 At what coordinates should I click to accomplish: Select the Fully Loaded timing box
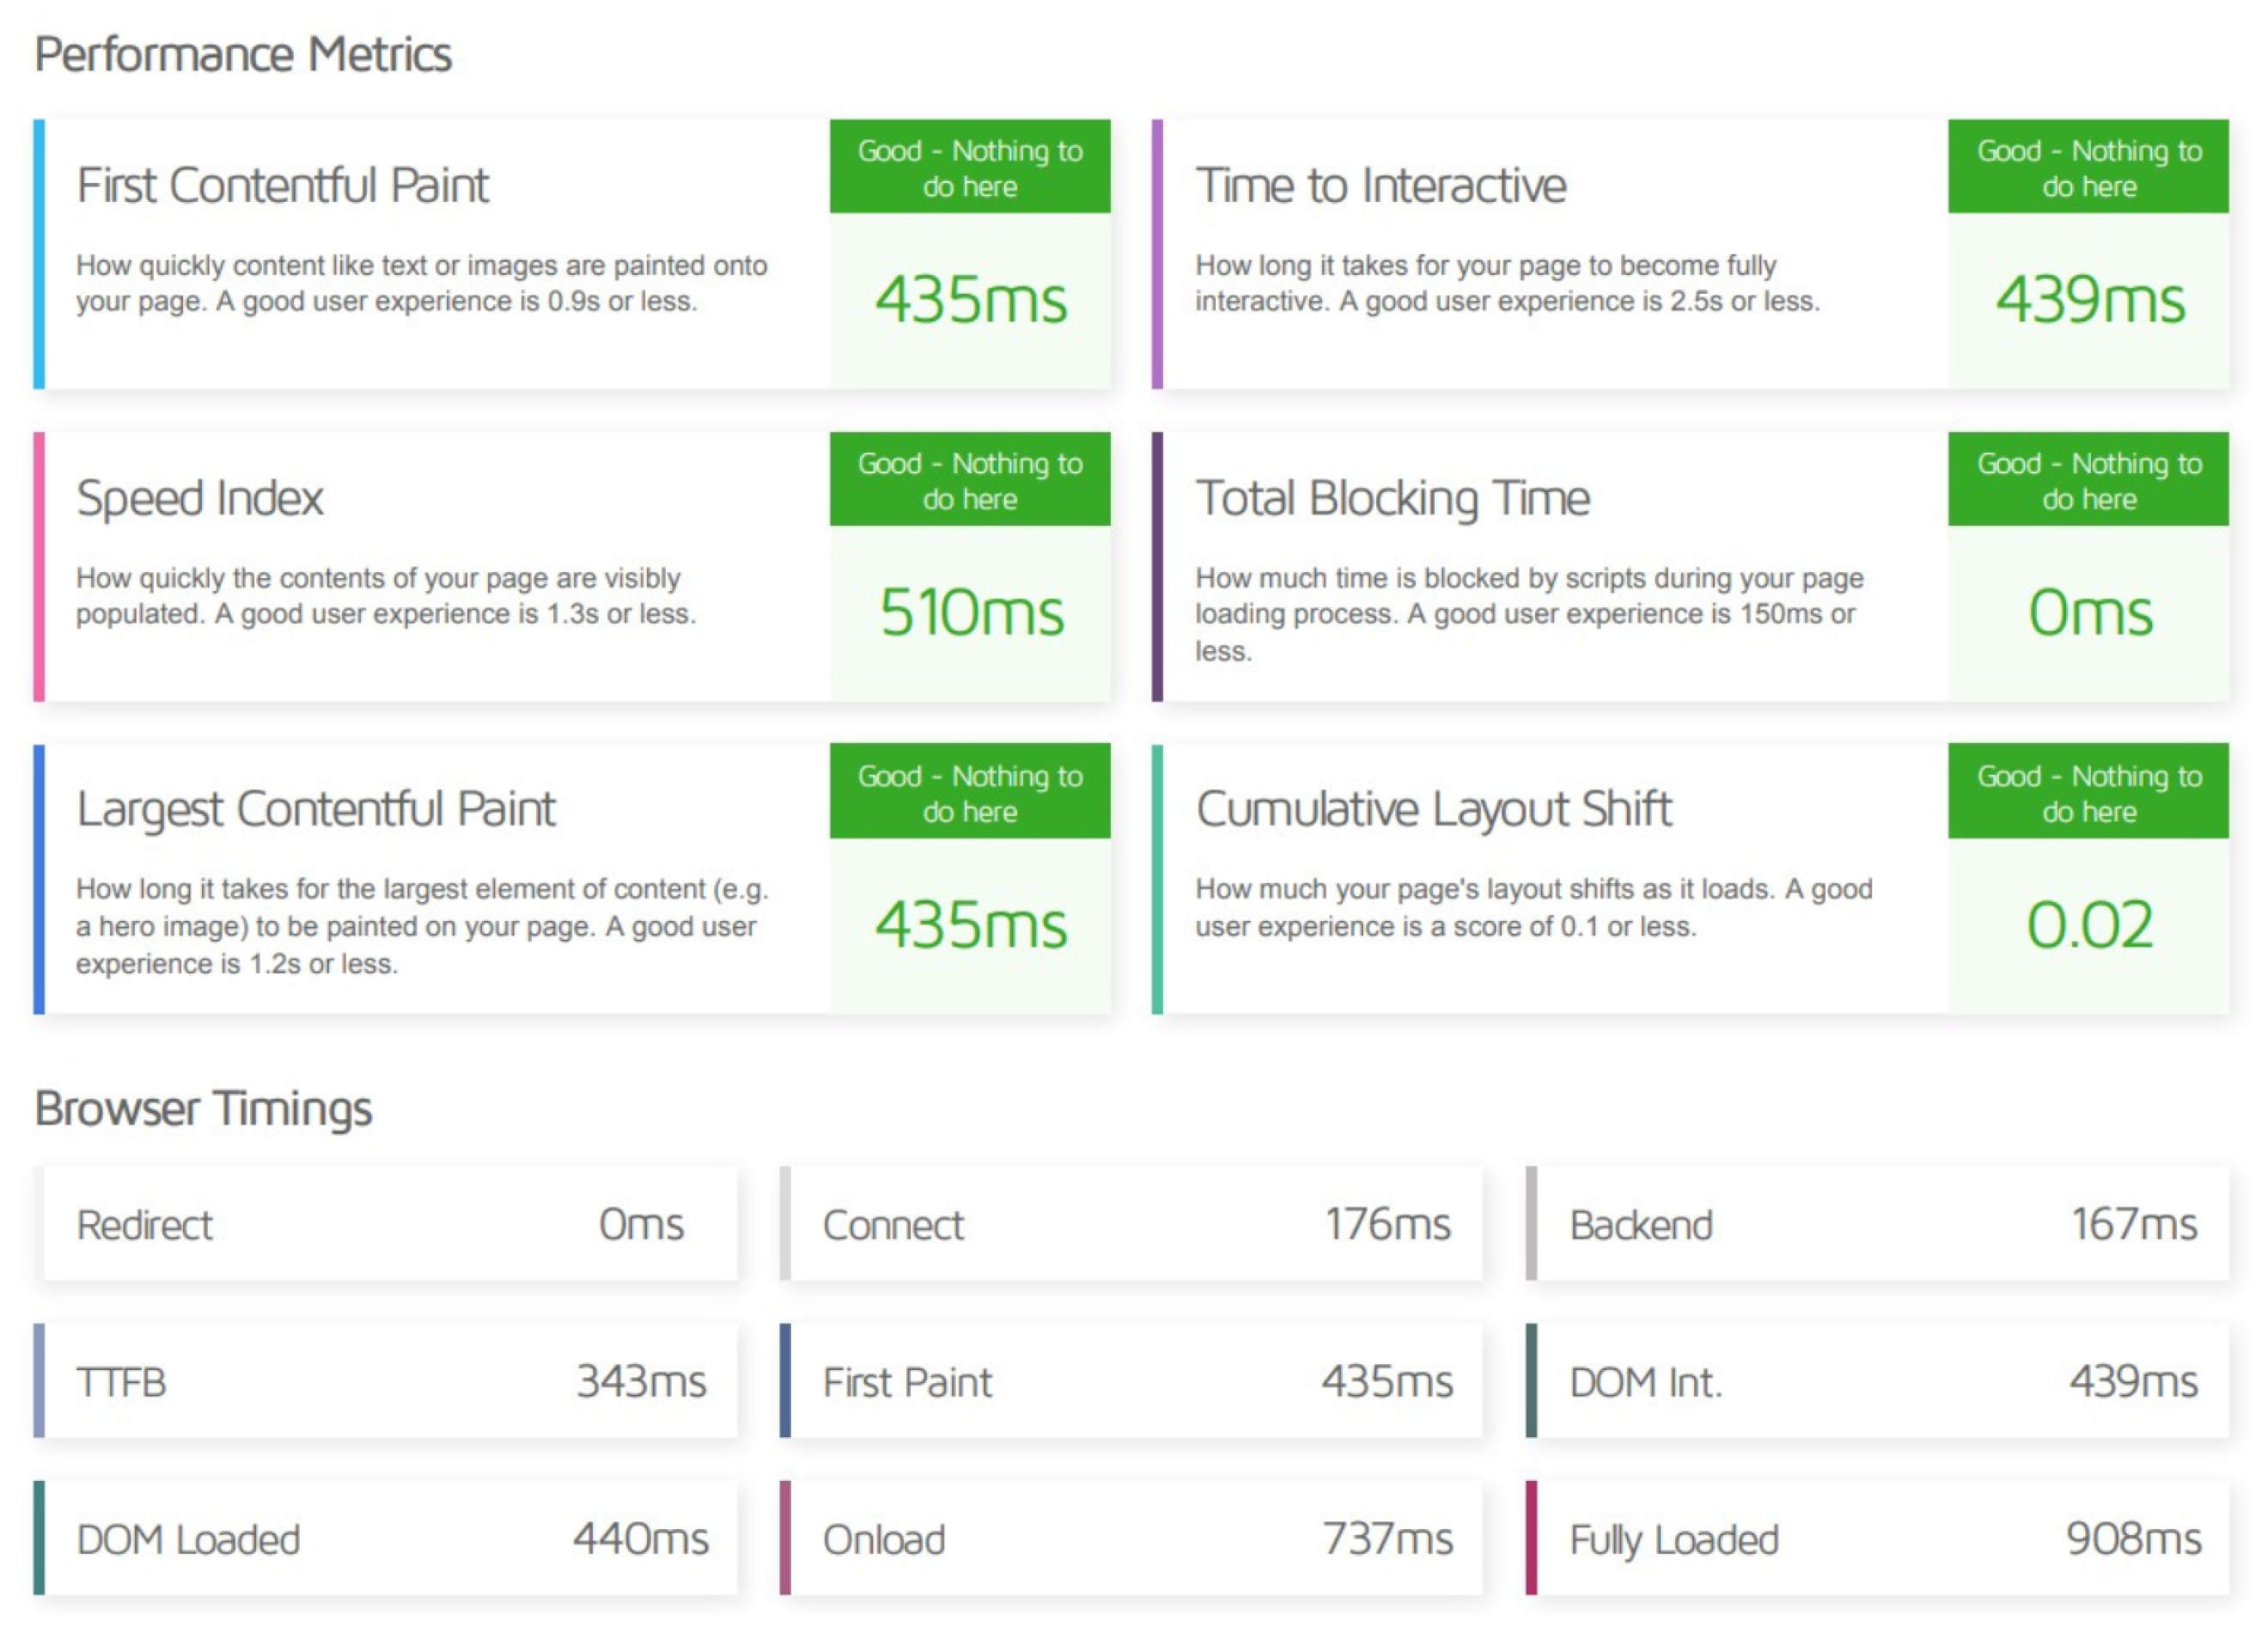coord(1880,1538)
